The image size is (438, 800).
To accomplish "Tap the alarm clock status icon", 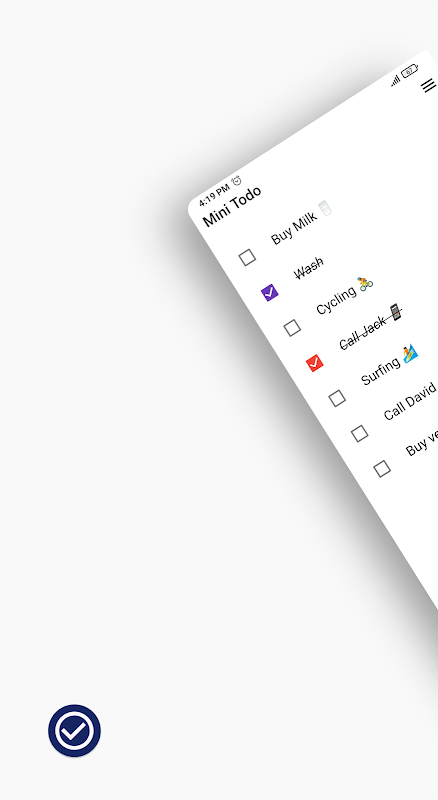I will (x=236, y=181).
